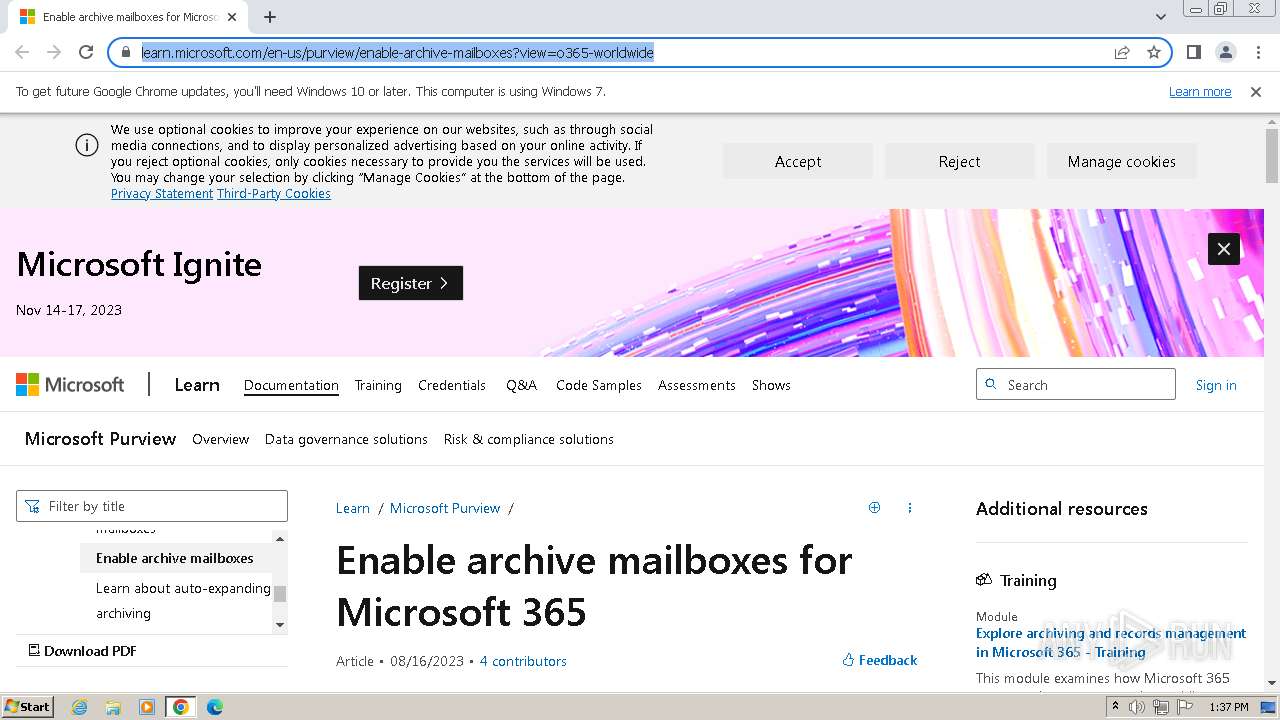
Task: Sign in to Microsoft Learn
Action: click(x=1216, y=385)
